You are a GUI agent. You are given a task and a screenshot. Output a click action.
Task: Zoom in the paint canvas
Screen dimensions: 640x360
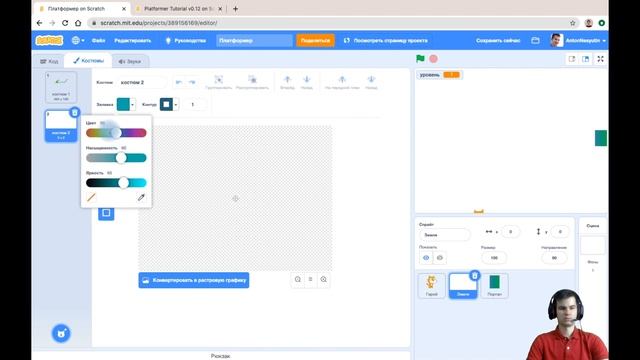324,280
